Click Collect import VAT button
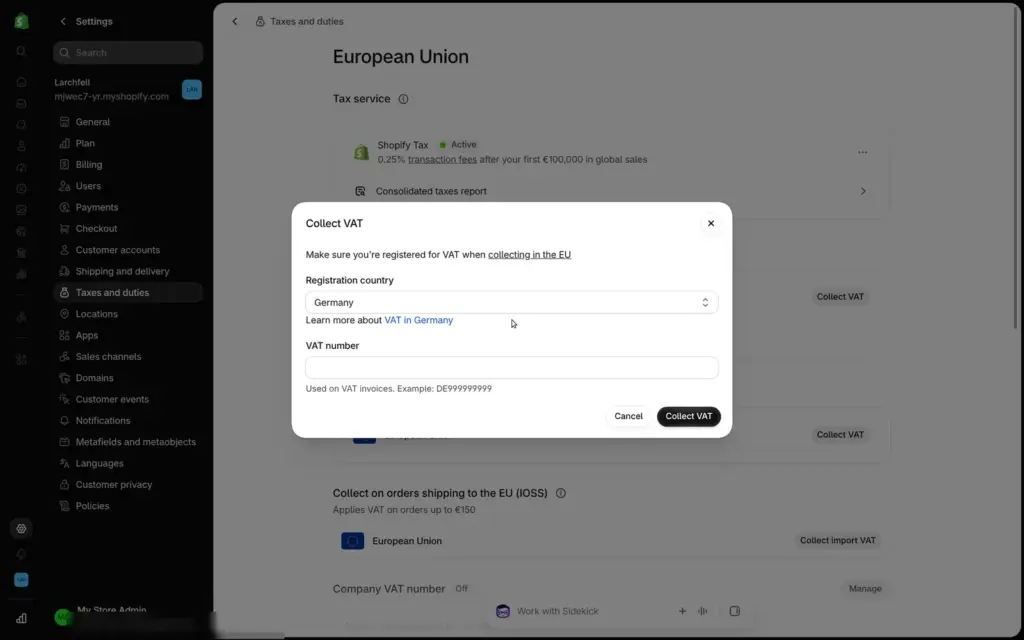The image size is (1024, 640). 837,541
